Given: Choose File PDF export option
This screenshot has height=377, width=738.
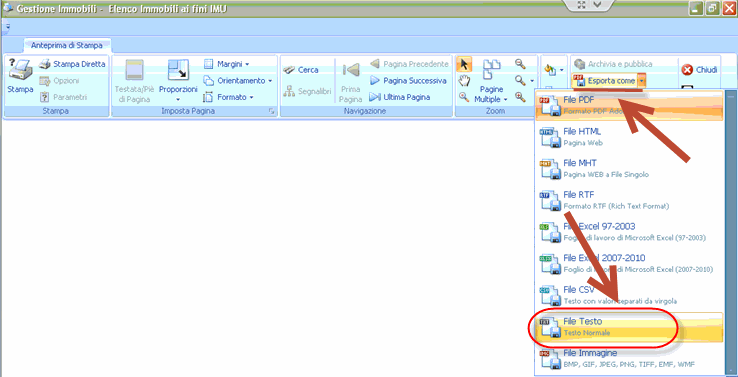Looking at the screenshot, I should click(629, 105).
